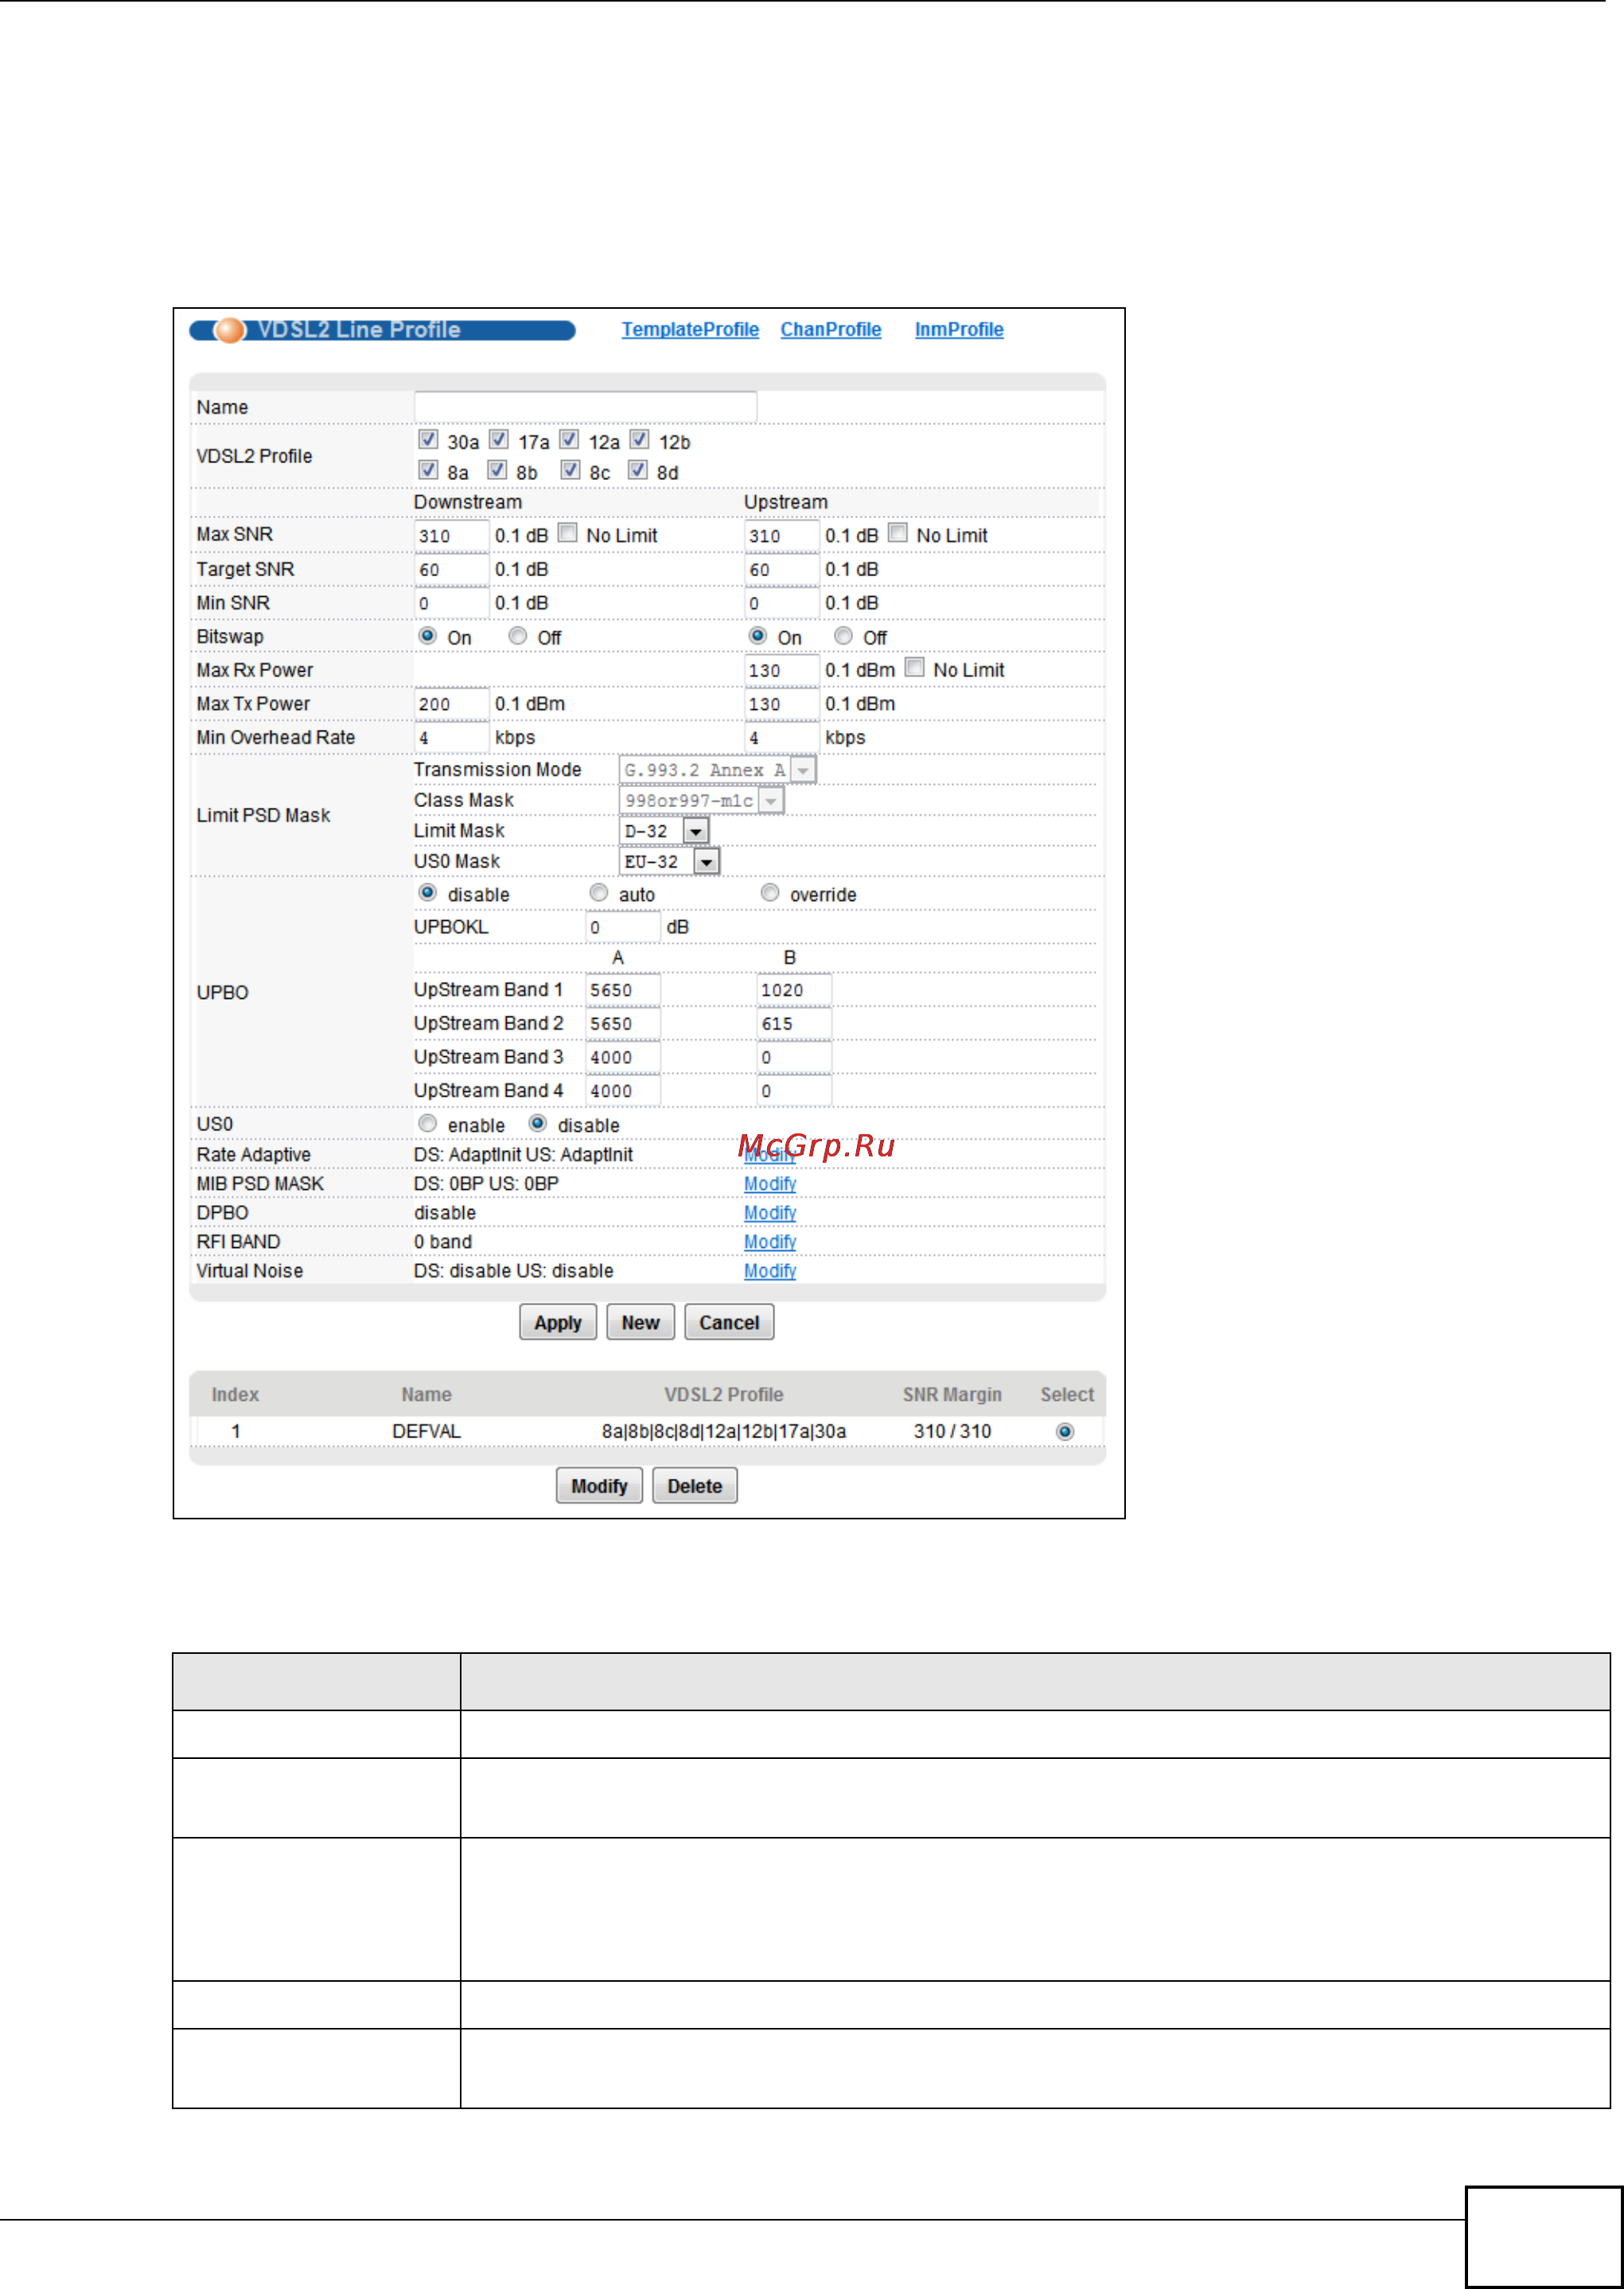Check Max Rx Power No Limit box
This screenshot has height=2289, width=1624.
pos(914,667)
